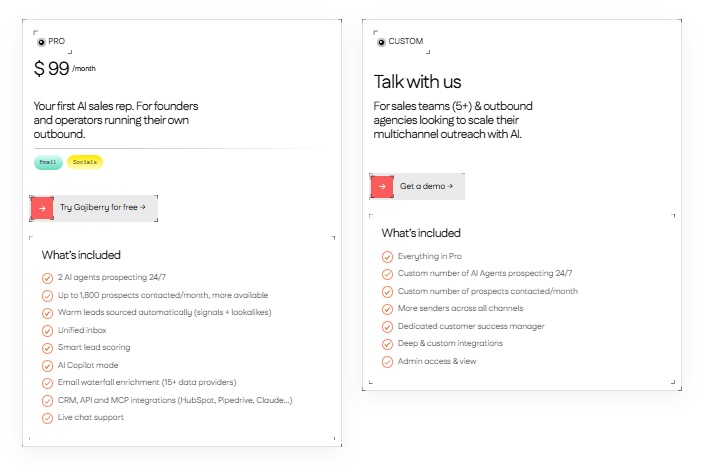Click Custom number of AI Agents prospecting text
Image resolution: width=712 pixels, height=471 pixels.
pyautogui.click(x=485, y=273)
